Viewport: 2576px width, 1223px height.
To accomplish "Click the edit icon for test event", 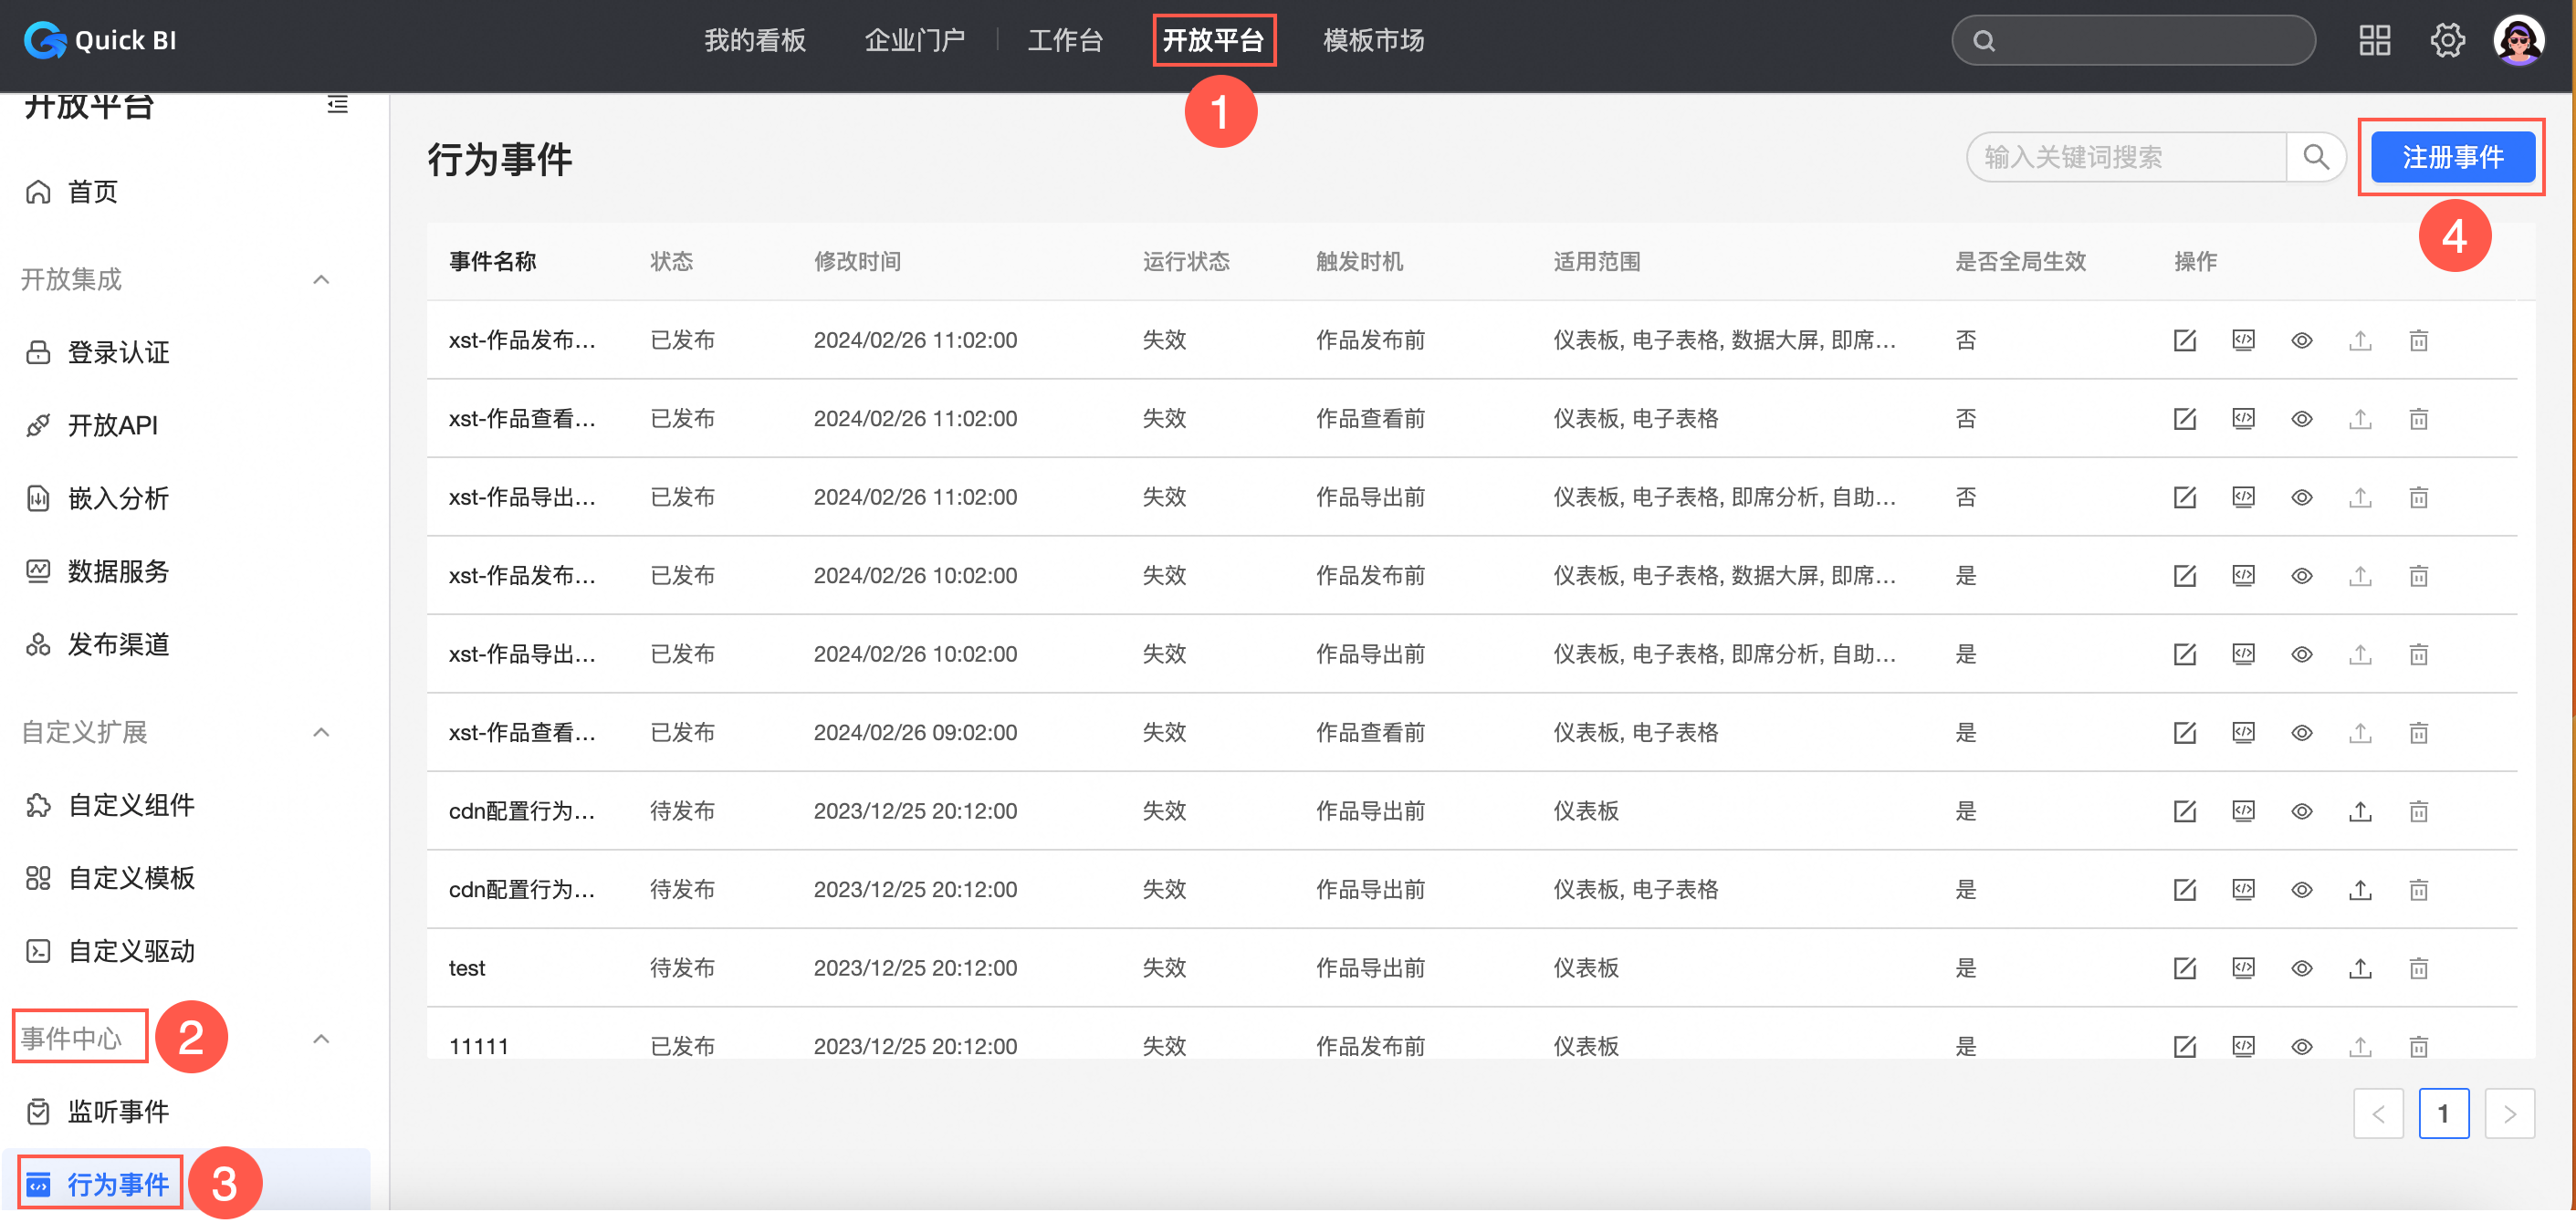I will point(2184,968).
